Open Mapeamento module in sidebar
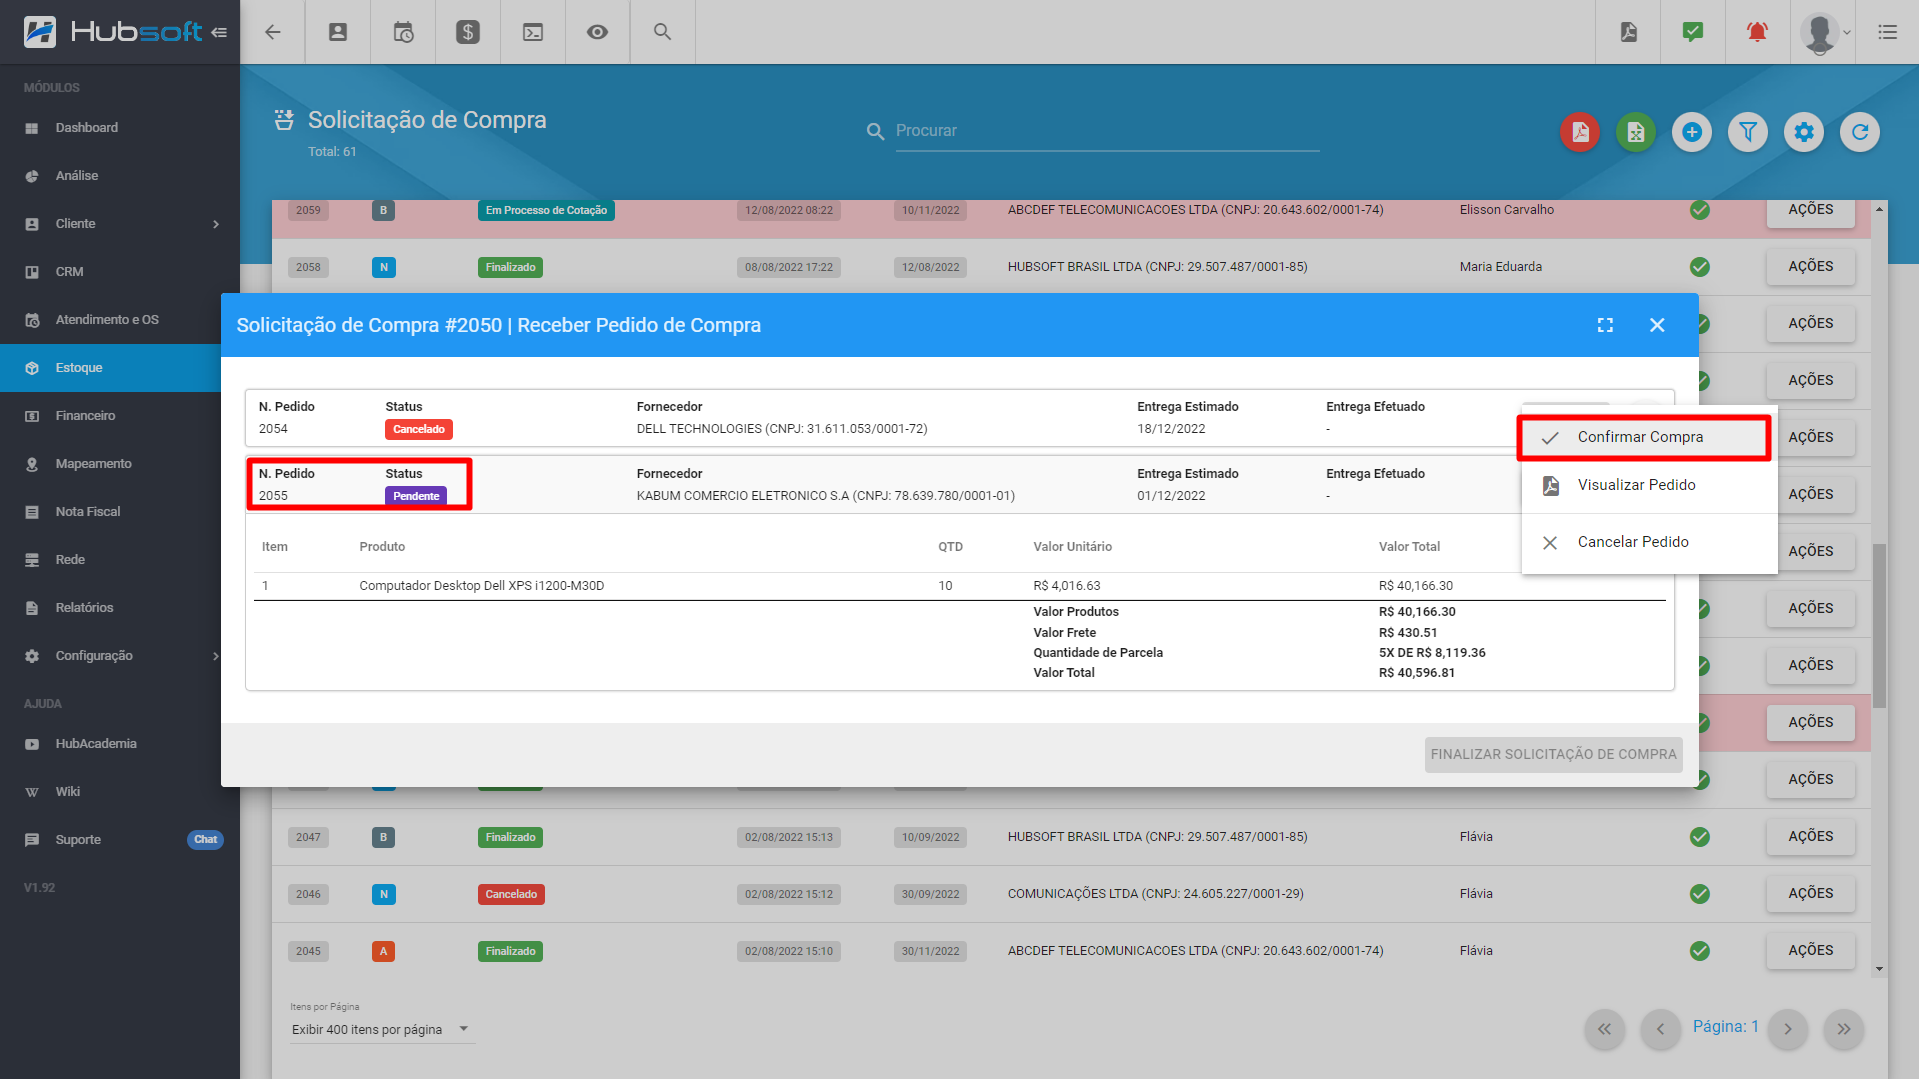This screenshot has height=1079, width=1919. pos(110,464)
